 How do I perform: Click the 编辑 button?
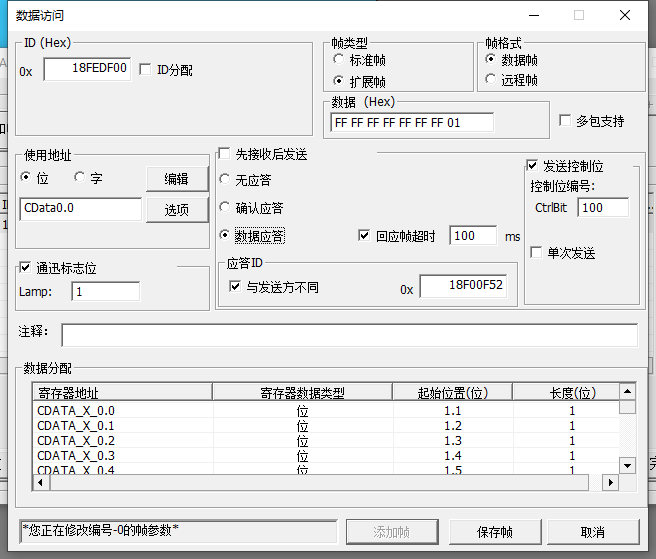176,179
